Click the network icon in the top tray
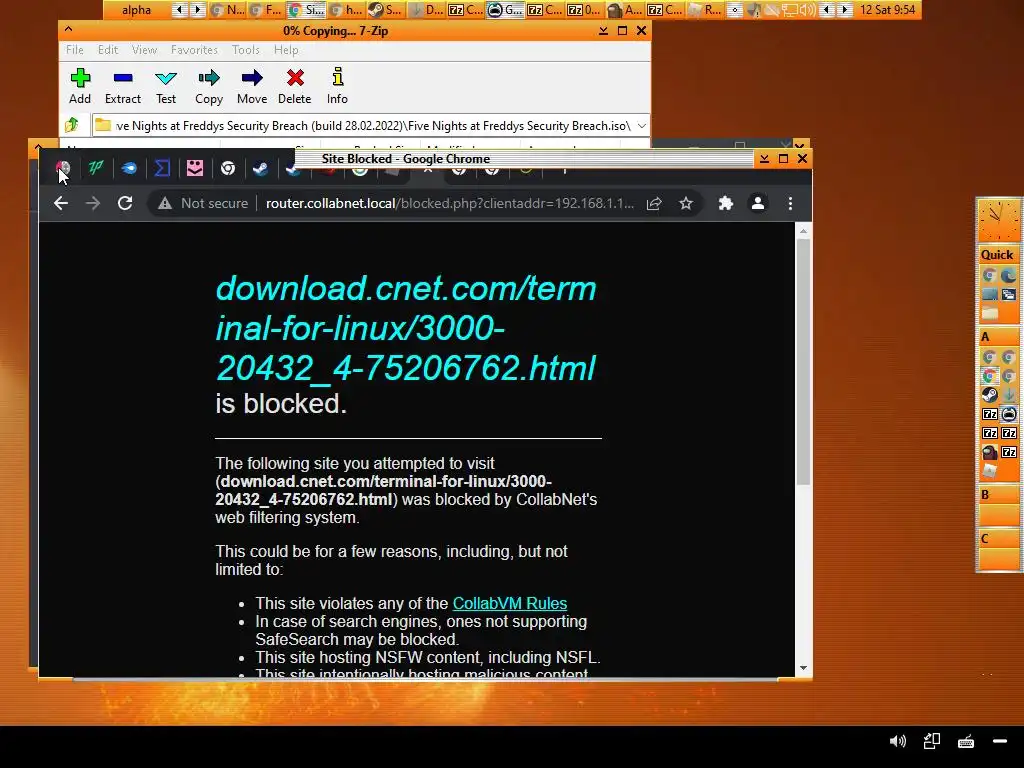This screenshot has height=768, width=1024. tap(790, 10)
